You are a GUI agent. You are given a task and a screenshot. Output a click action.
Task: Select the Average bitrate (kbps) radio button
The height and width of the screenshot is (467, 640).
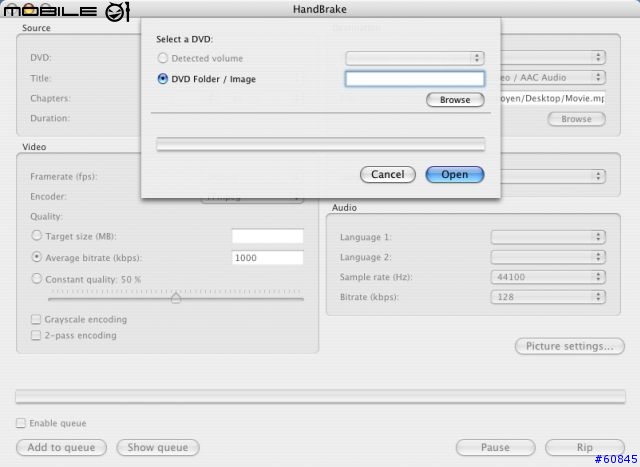click(37, 257)
